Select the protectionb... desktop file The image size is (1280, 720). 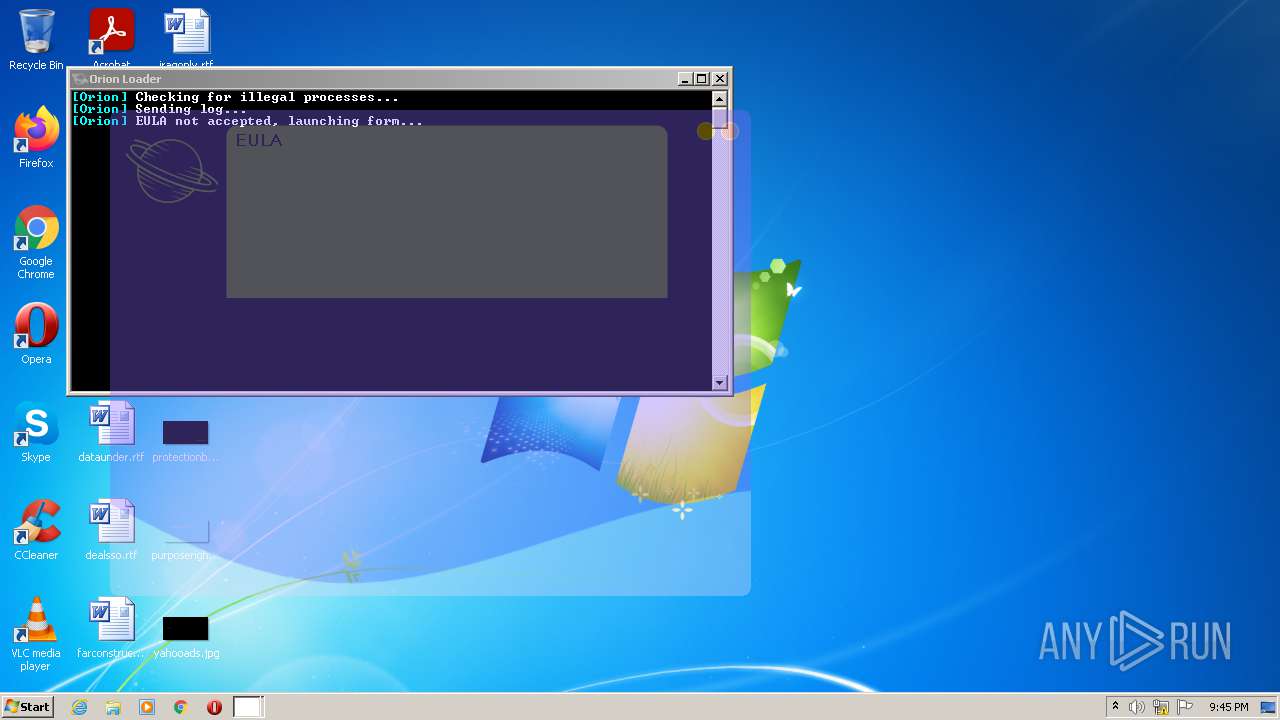pyautogui.click(x=186, y=440)
